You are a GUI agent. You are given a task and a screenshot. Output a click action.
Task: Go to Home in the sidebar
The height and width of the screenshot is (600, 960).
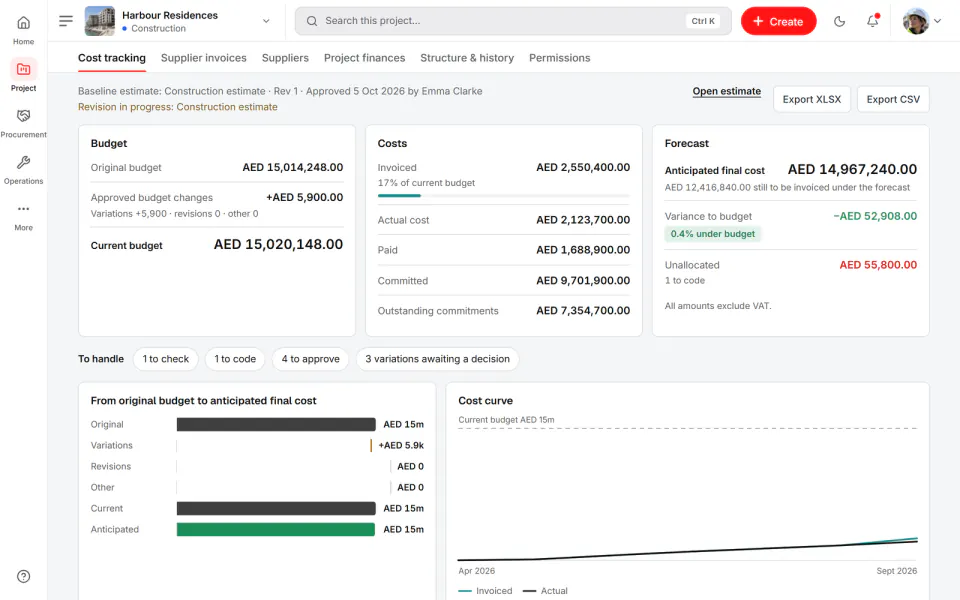23,30
